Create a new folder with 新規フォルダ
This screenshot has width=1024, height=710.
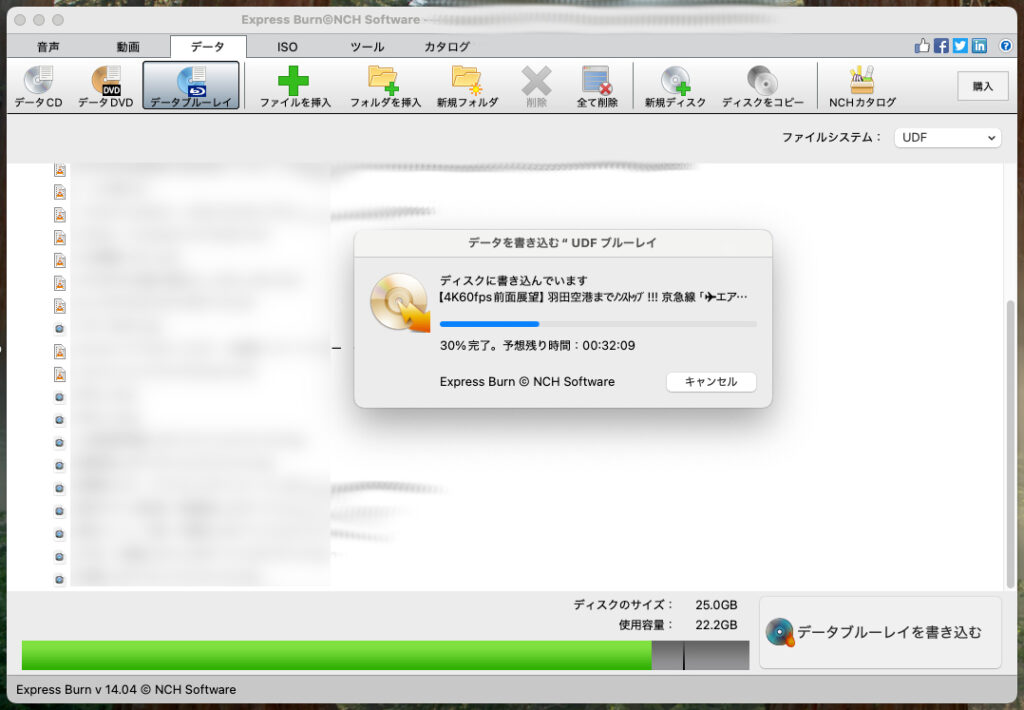[467, 86]
